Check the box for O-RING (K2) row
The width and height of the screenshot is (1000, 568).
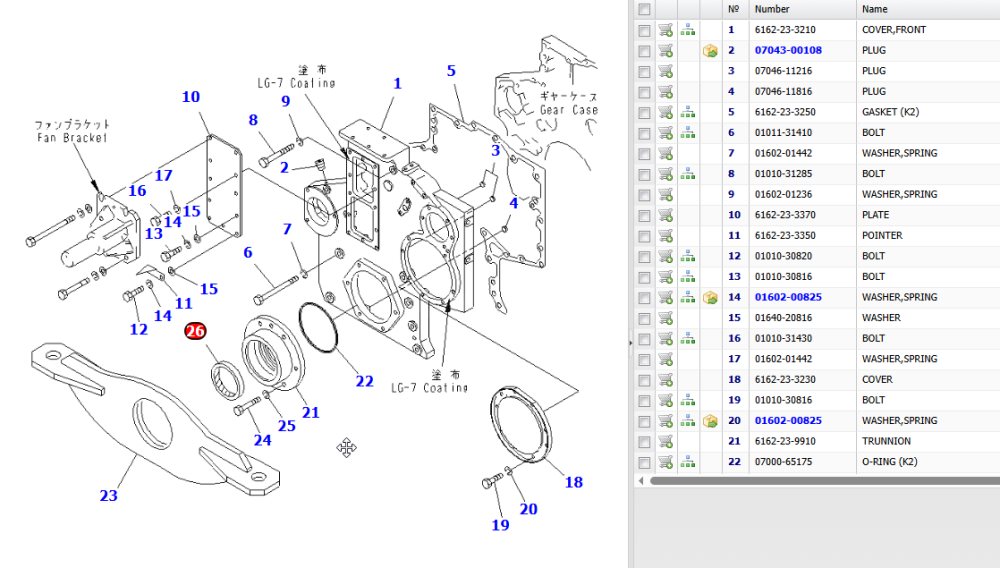(644, 462)
